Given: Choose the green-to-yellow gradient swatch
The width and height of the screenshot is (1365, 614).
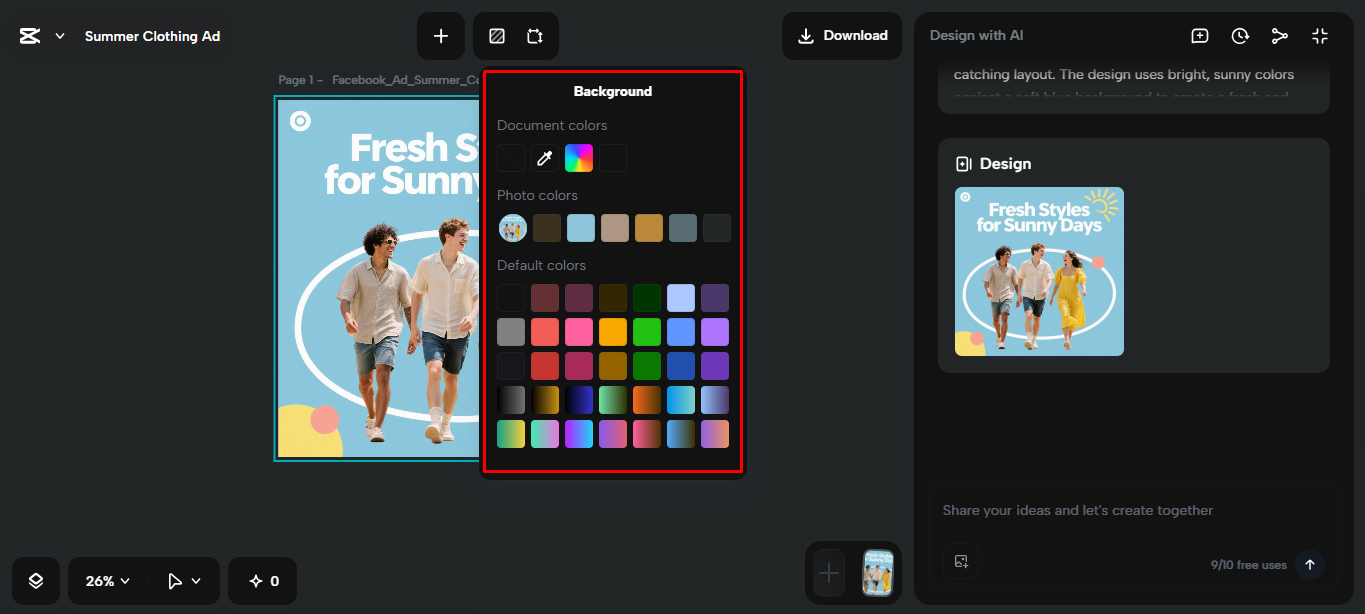Looking at the screenshot, I should 511,434.
